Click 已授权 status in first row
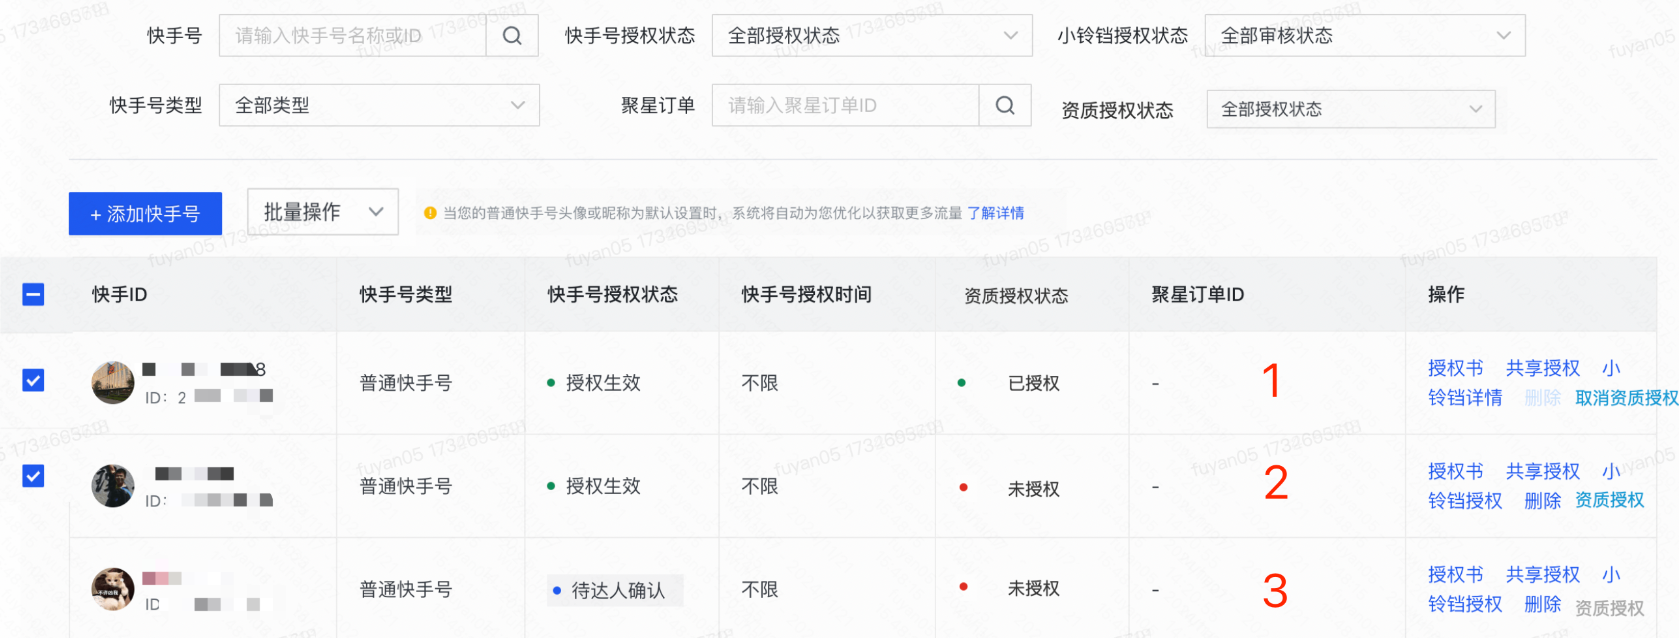 (1034, 383)
